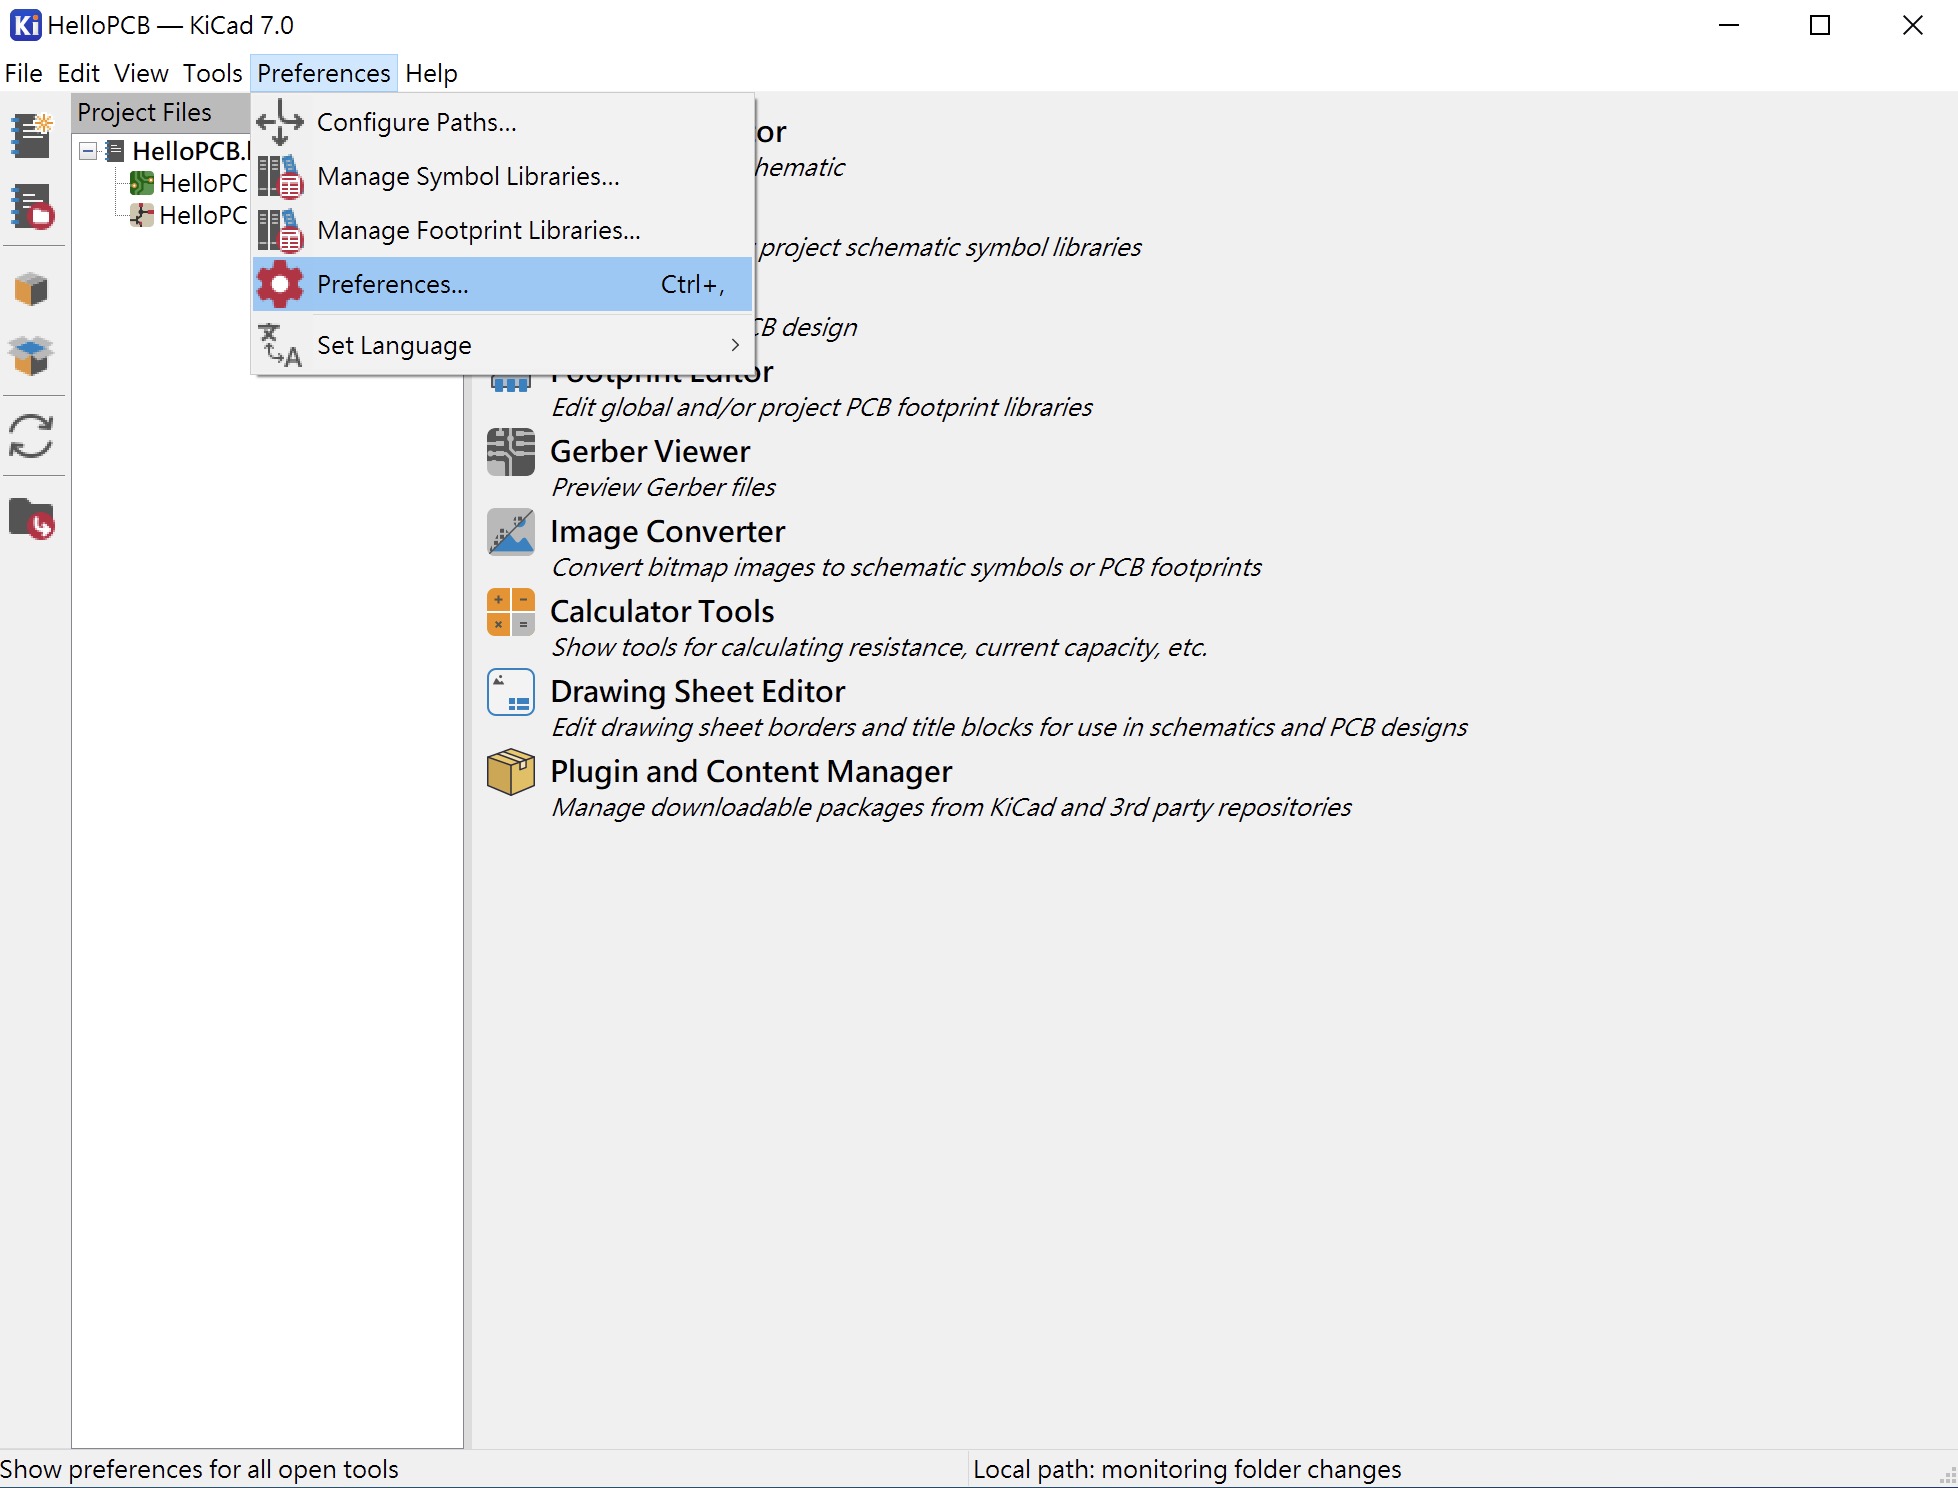Launch Gerber Viewer
1958x1488 pixels.
650,452
